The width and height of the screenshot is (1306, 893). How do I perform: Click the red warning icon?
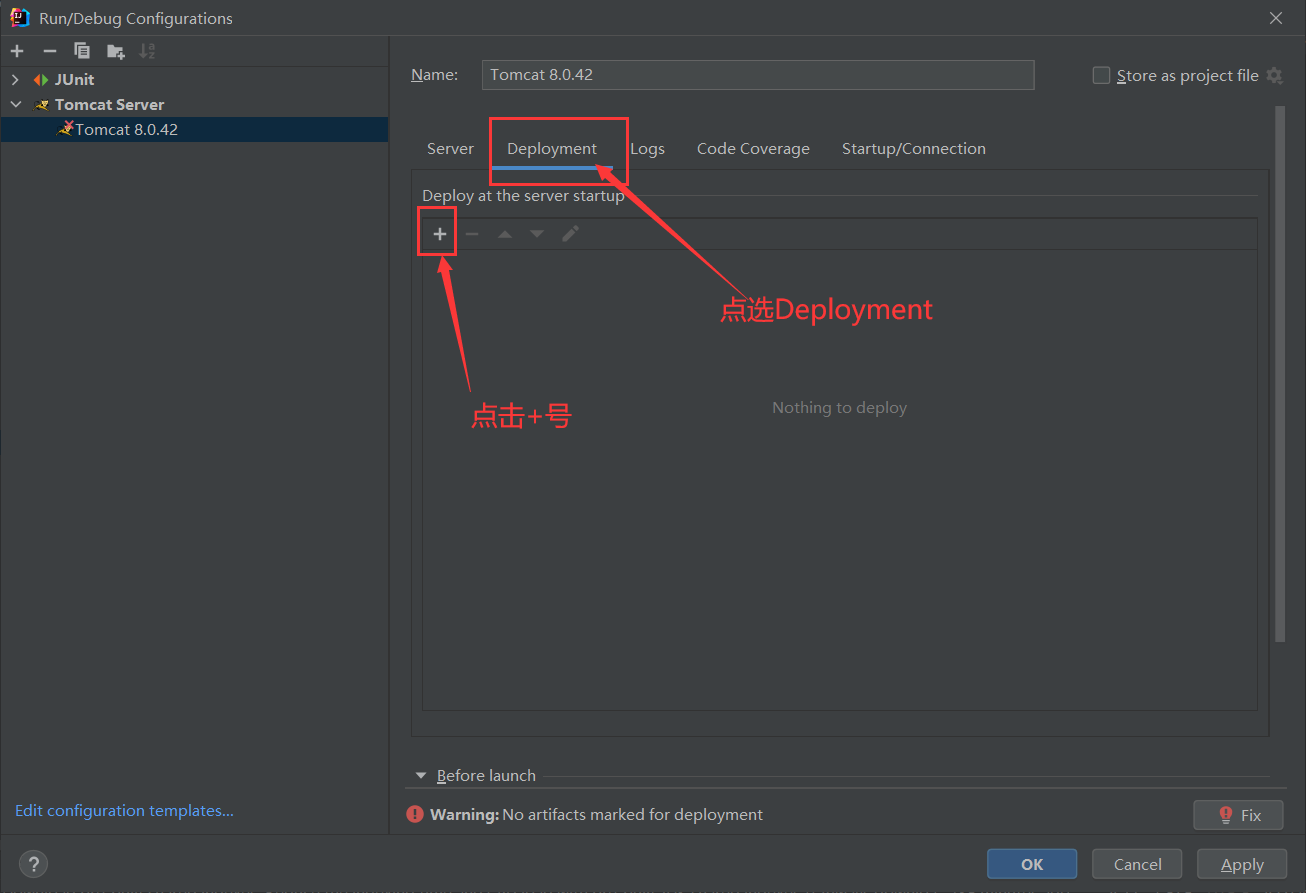point(415,814)
